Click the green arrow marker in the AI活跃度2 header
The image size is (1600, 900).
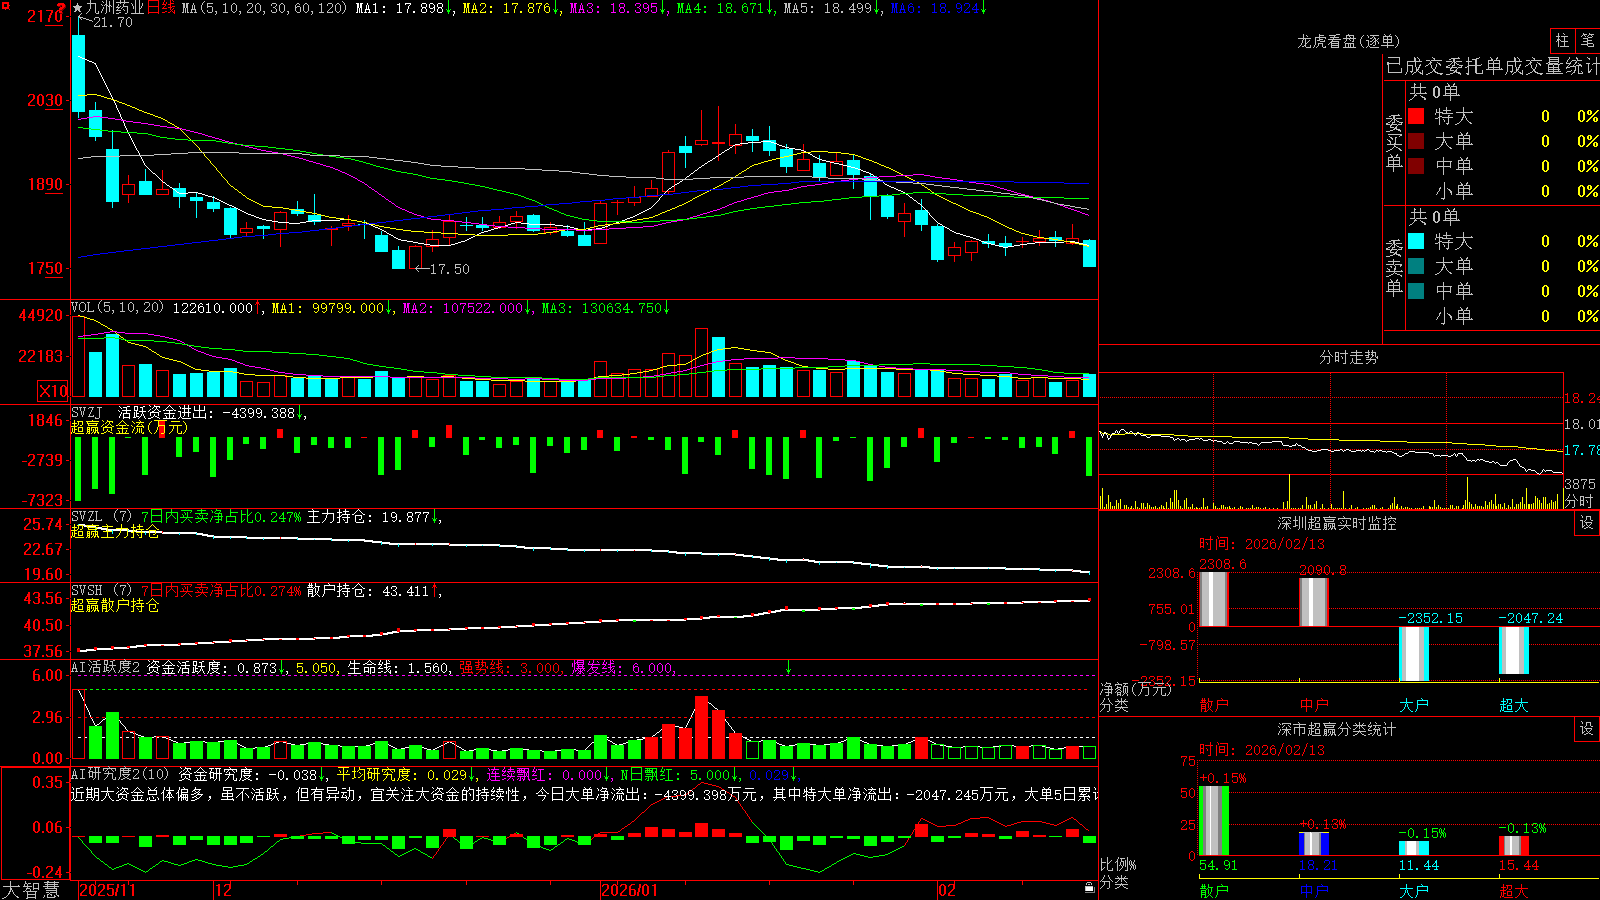point(788,667)
